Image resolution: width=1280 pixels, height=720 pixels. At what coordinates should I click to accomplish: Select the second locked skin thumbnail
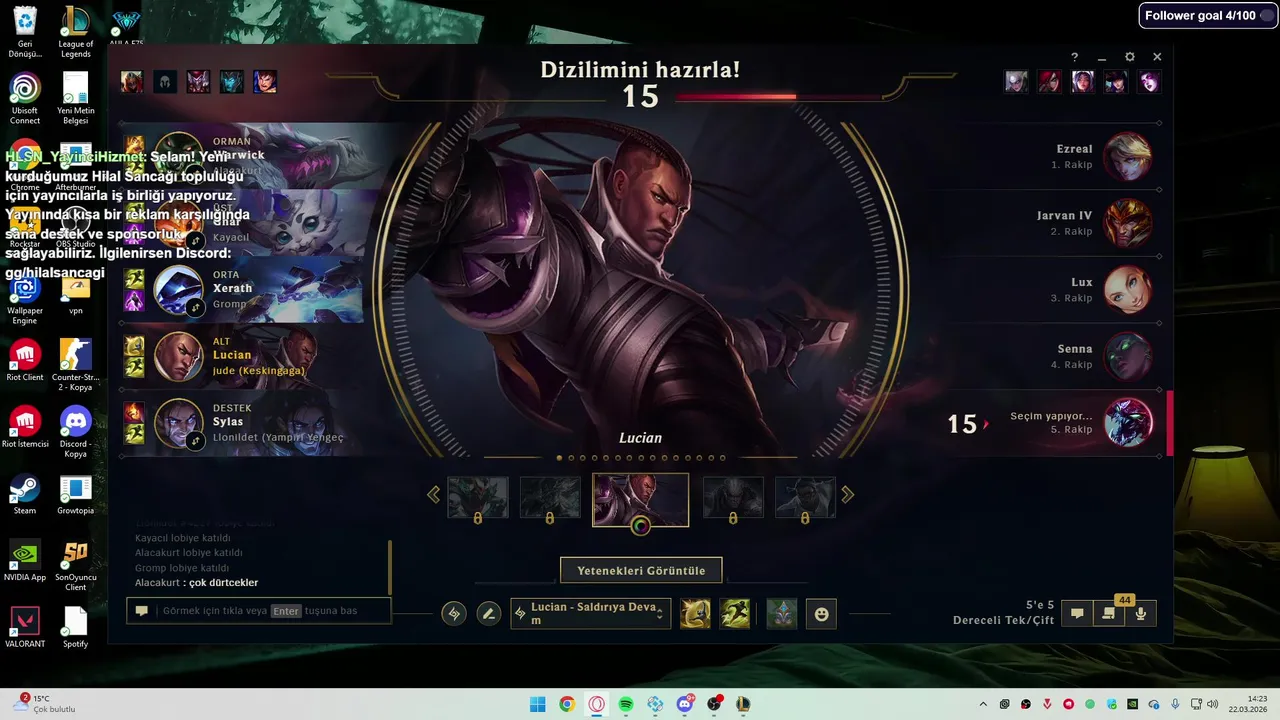pyautogui.click(x=550, y=498)
